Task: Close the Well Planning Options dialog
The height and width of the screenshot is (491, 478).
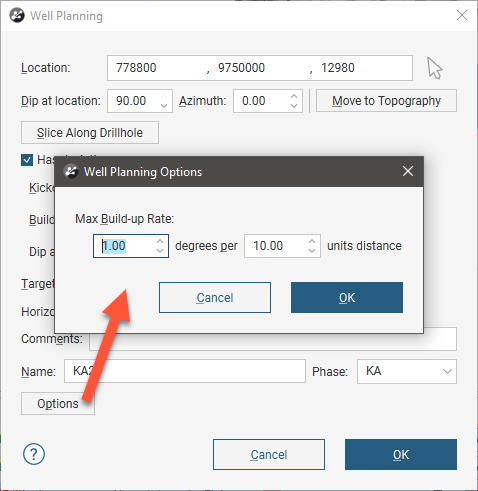Action: click(x=408, y=171)
